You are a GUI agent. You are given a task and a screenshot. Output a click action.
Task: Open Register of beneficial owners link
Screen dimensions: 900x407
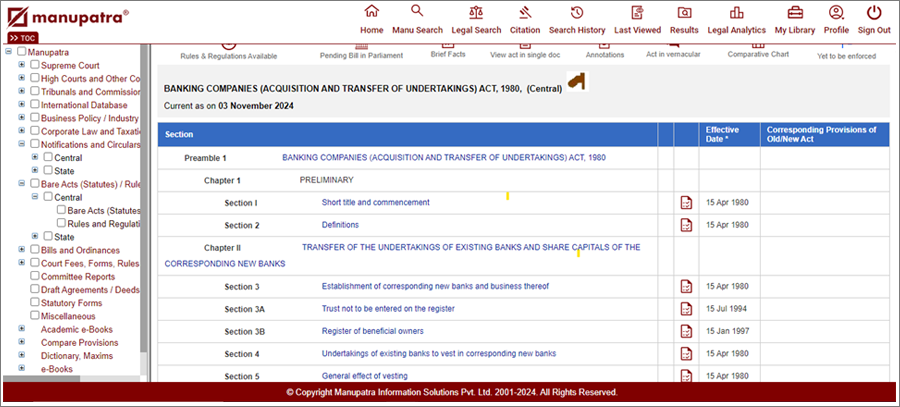coord(373,331)
